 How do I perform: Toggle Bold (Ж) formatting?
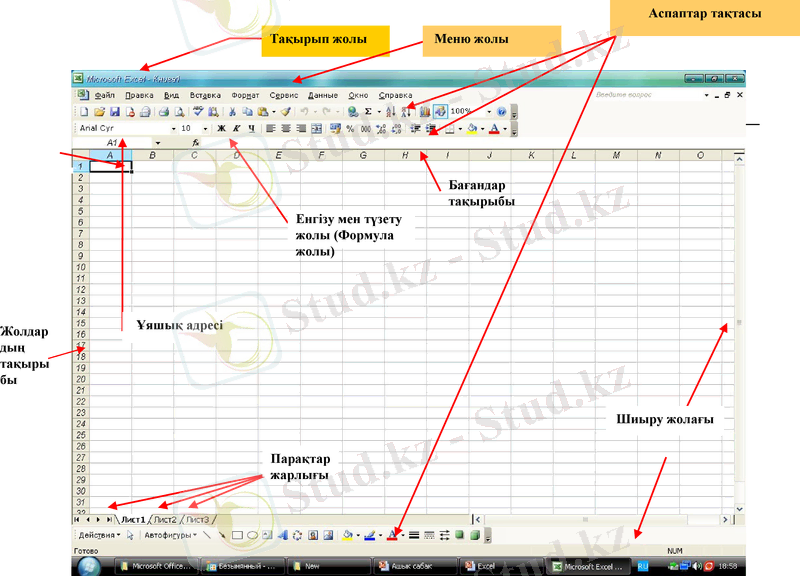click(x=221, y=129)
